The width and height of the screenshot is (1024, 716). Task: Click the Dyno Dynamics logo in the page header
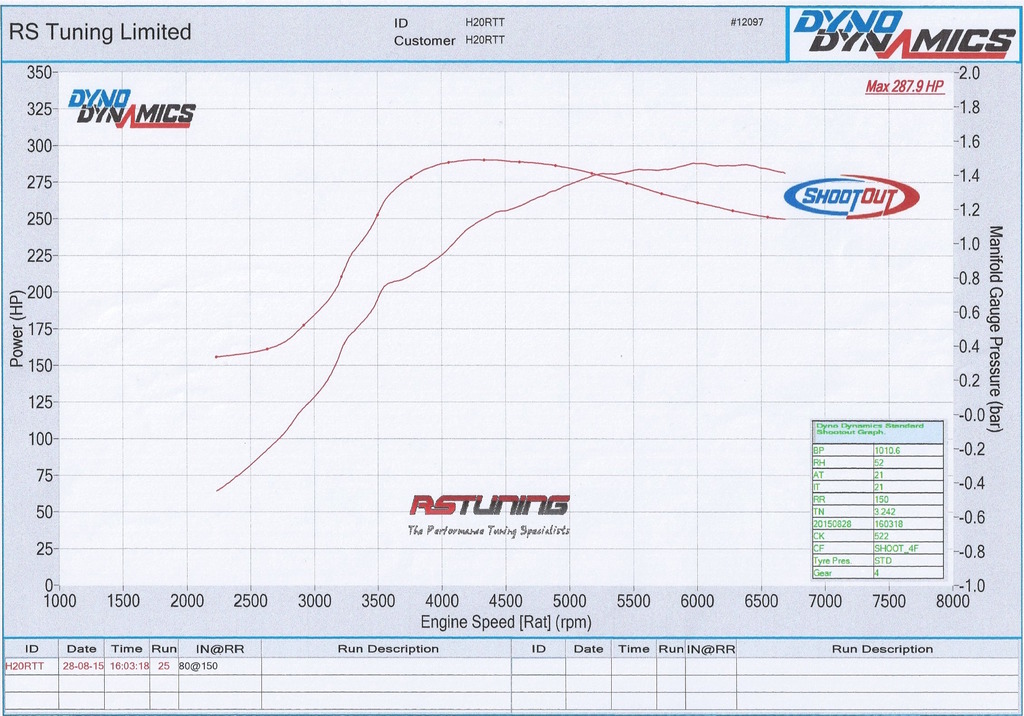904,34
